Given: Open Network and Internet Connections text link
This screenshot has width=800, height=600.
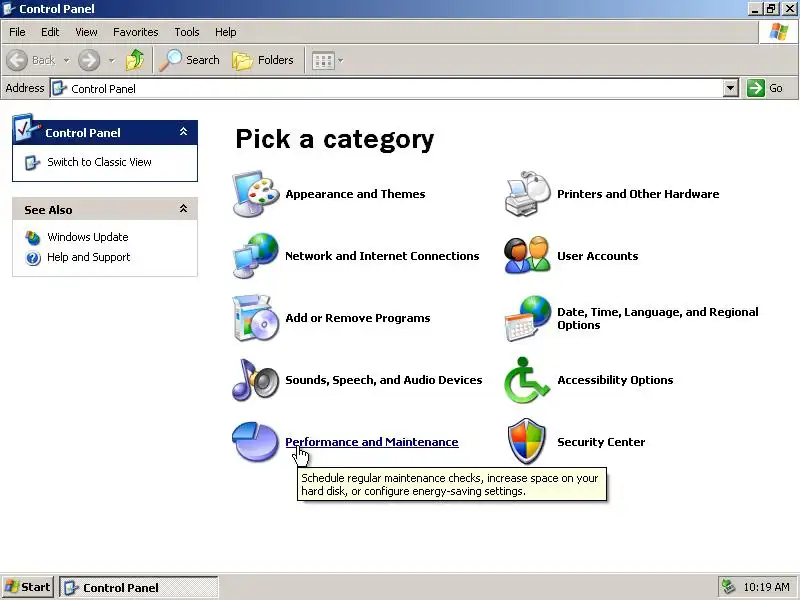Looking at the screenshot, I should point(382,256).
